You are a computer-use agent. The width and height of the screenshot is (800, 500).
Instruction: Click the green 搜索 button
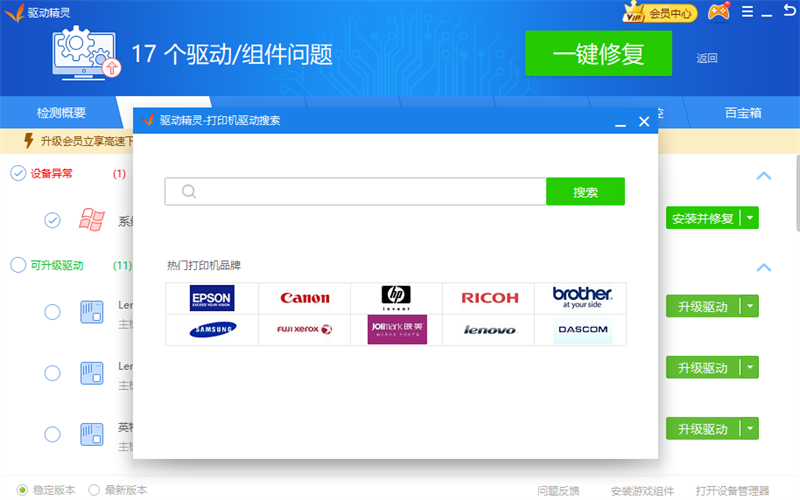[x=585, y=192]
